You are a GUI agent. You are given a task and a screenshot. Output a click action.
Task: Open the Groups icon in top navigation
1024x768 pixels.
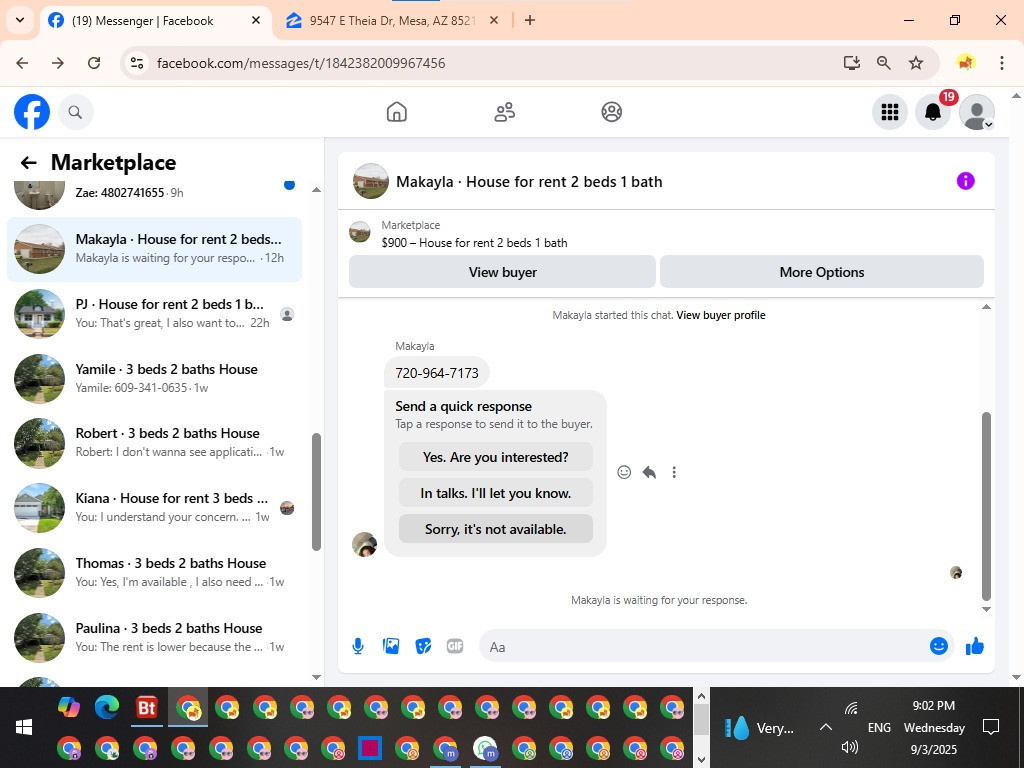point(611,112)
